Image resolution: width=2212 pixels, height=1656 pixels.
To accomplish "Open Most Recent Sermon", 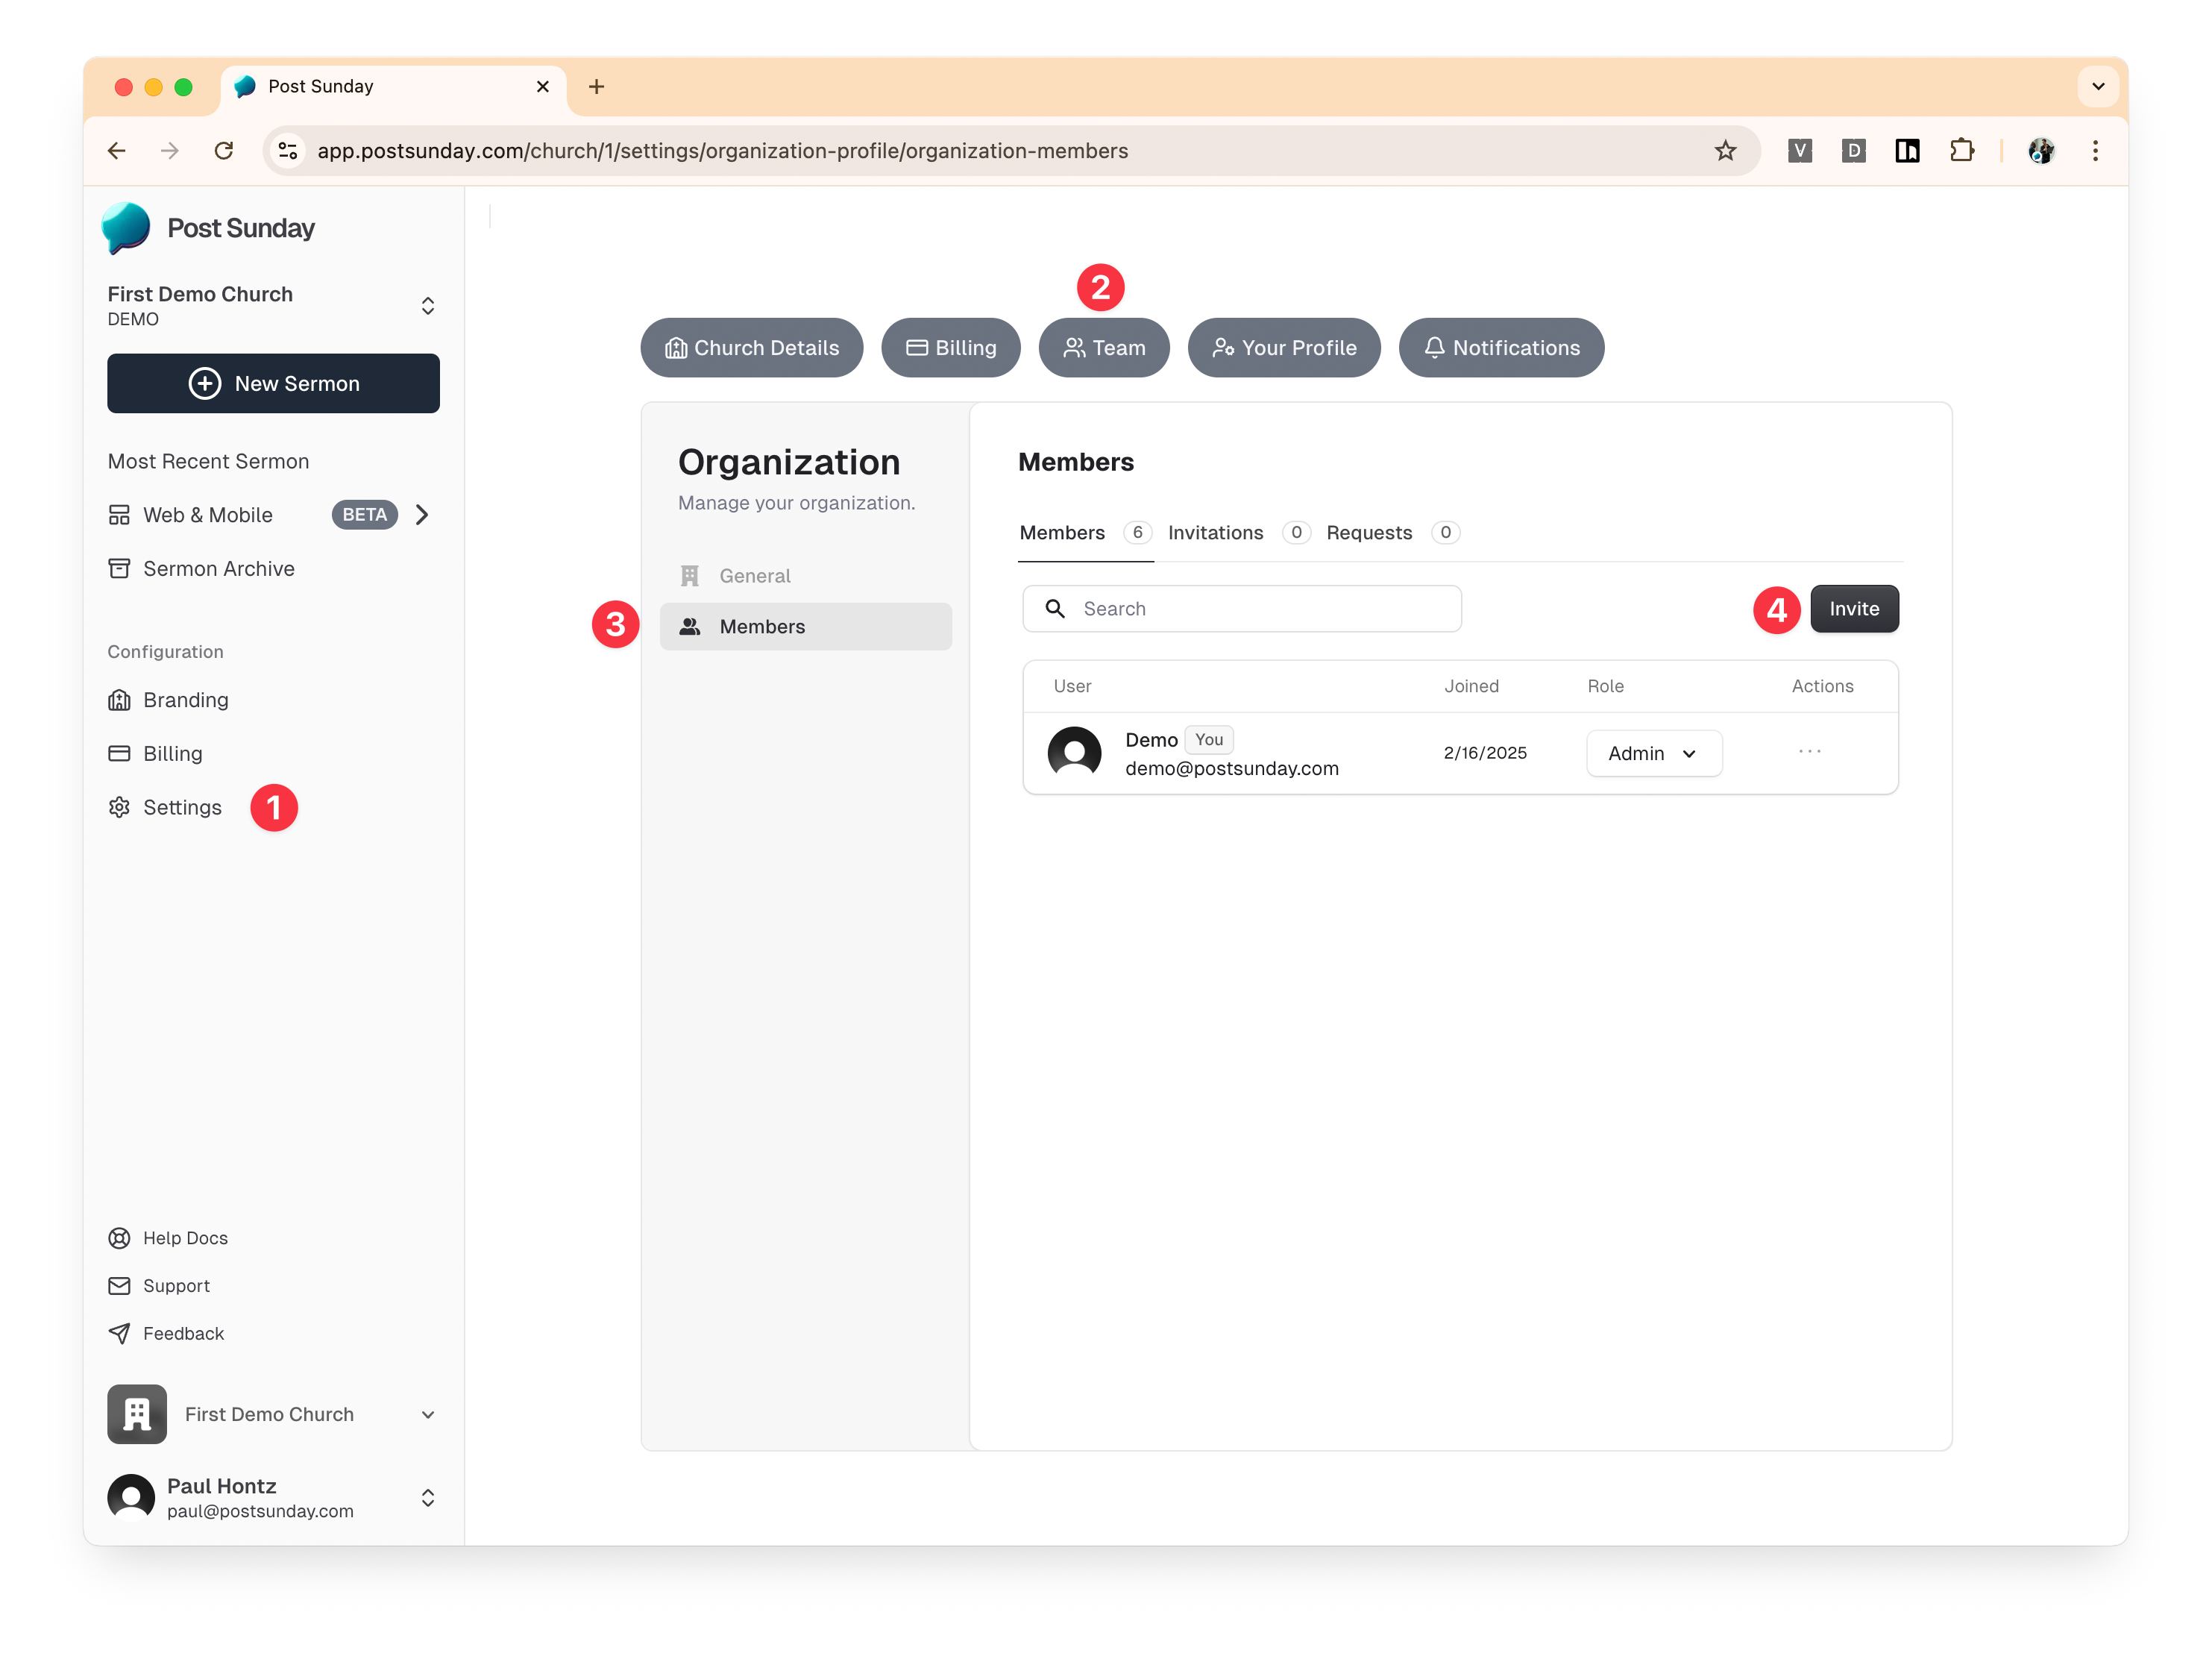I will click(x=208, y=462).
